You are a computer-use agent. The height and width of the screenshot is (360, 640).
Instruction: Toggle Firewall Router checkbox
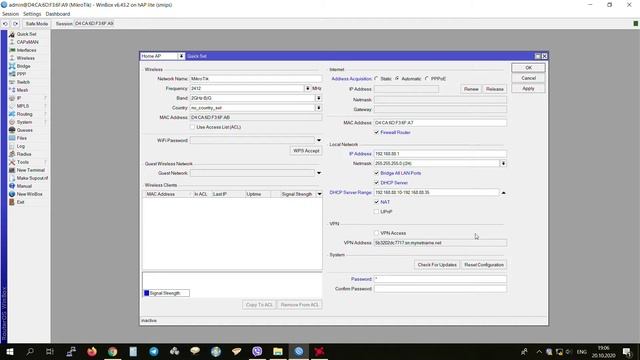[376, 132]
